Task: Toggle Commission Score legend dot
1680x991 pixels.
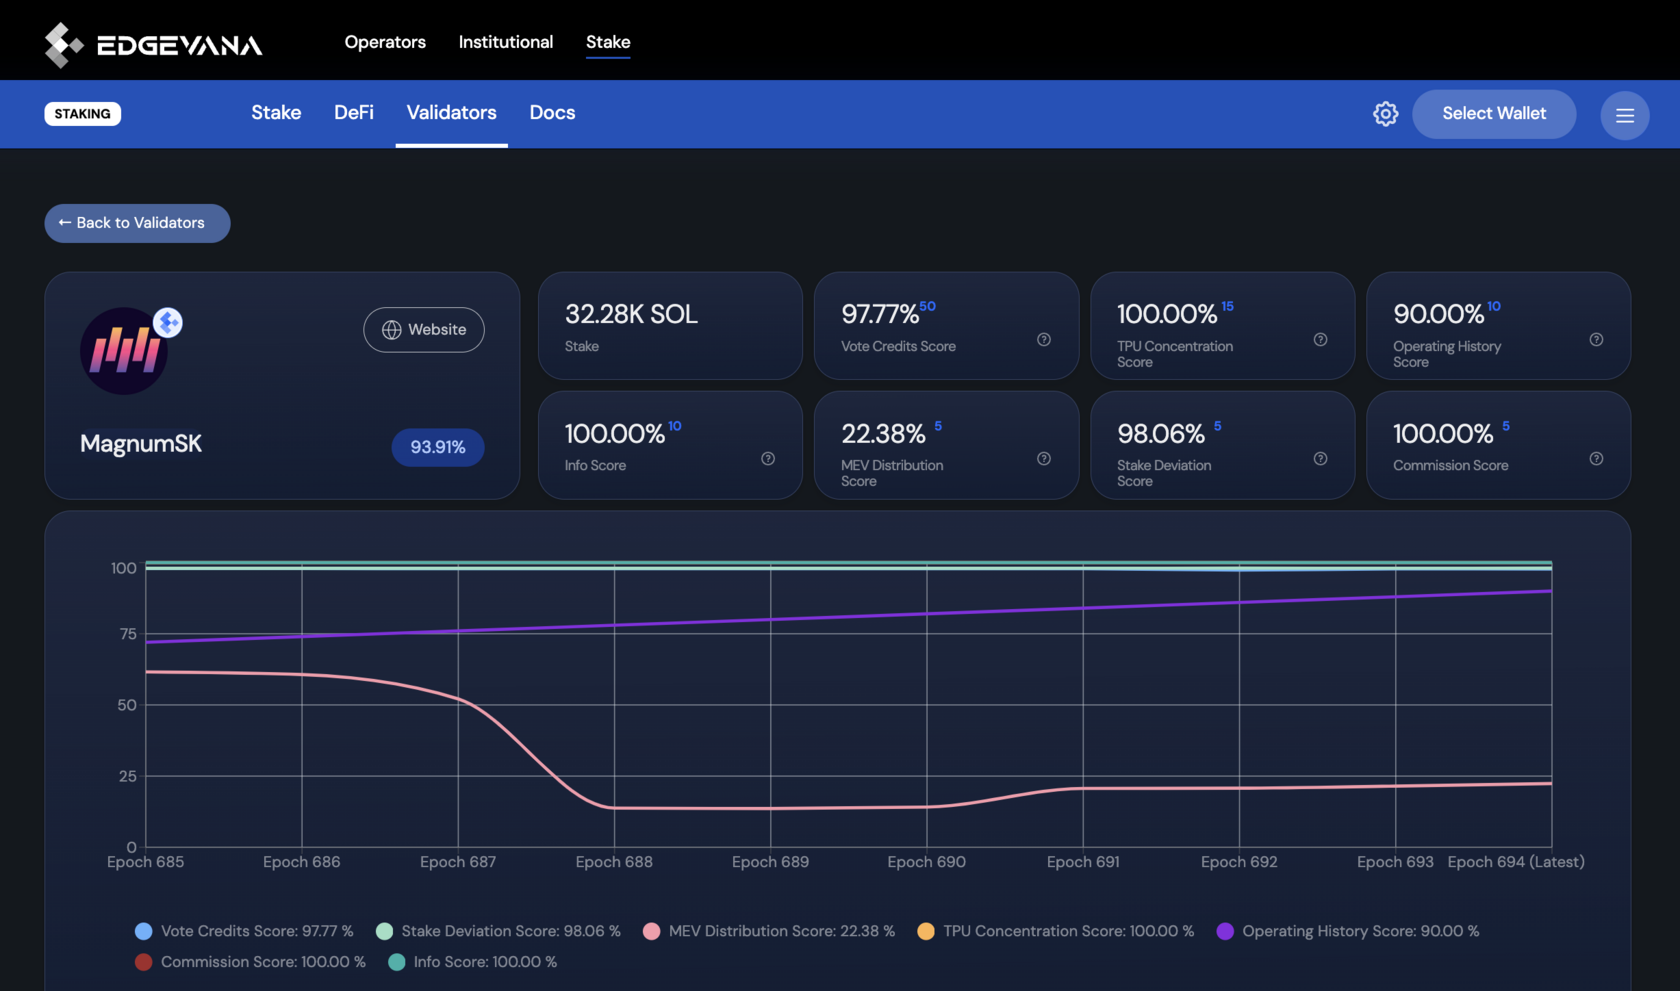Action: click(x=143, y=962)
